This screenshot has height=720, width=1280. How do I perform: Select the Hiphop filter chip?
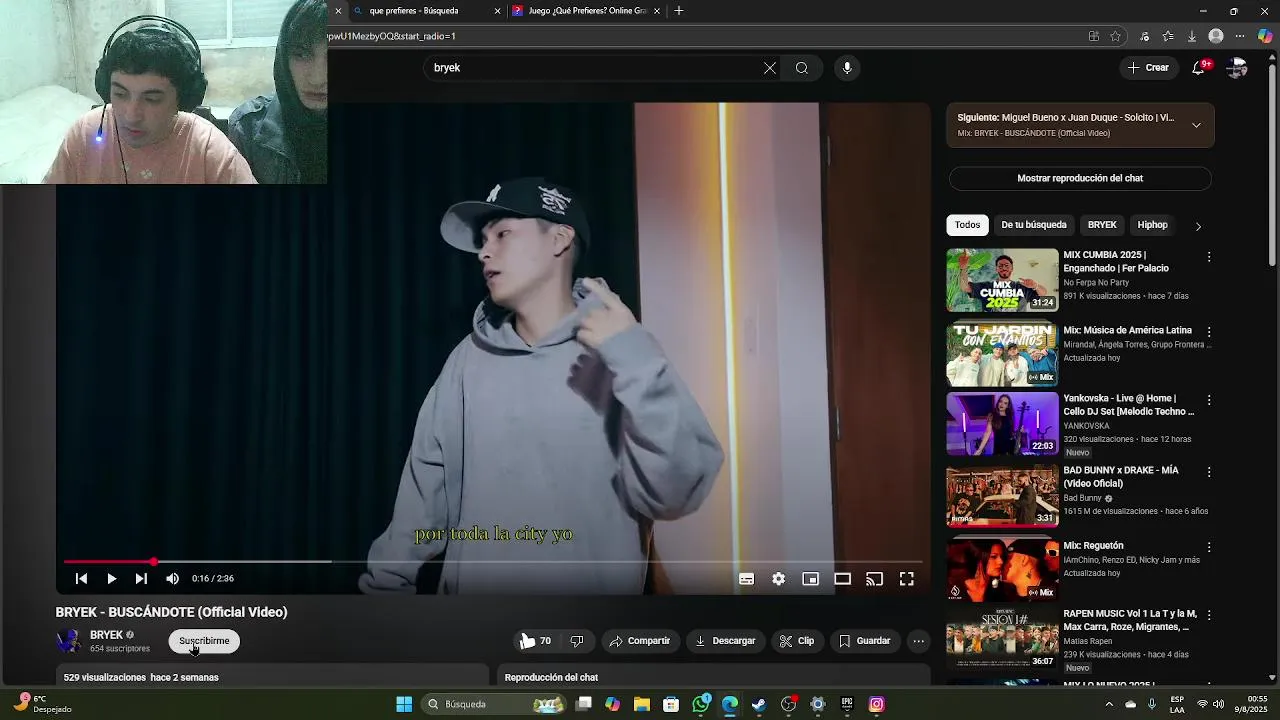[1152, 225]
